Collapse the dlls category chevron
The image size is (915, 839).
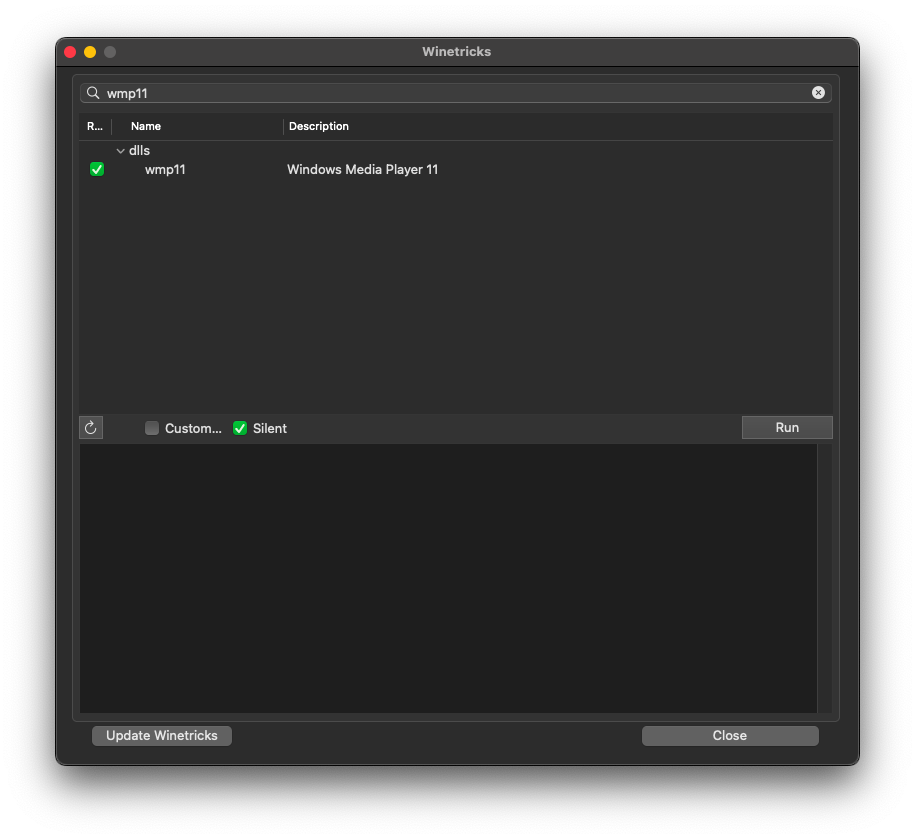120,151
